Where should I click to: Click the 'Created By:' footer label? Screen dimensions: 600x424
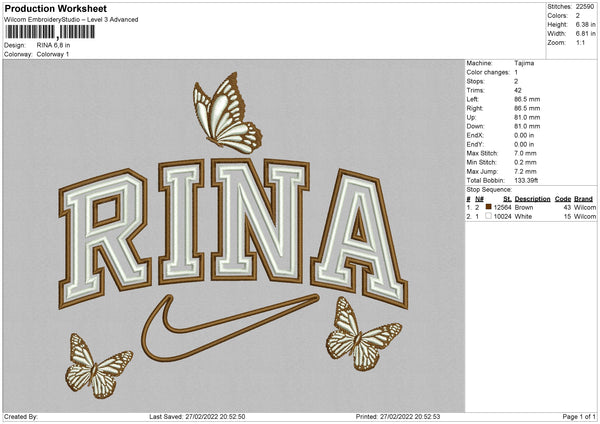click(21, 417)
